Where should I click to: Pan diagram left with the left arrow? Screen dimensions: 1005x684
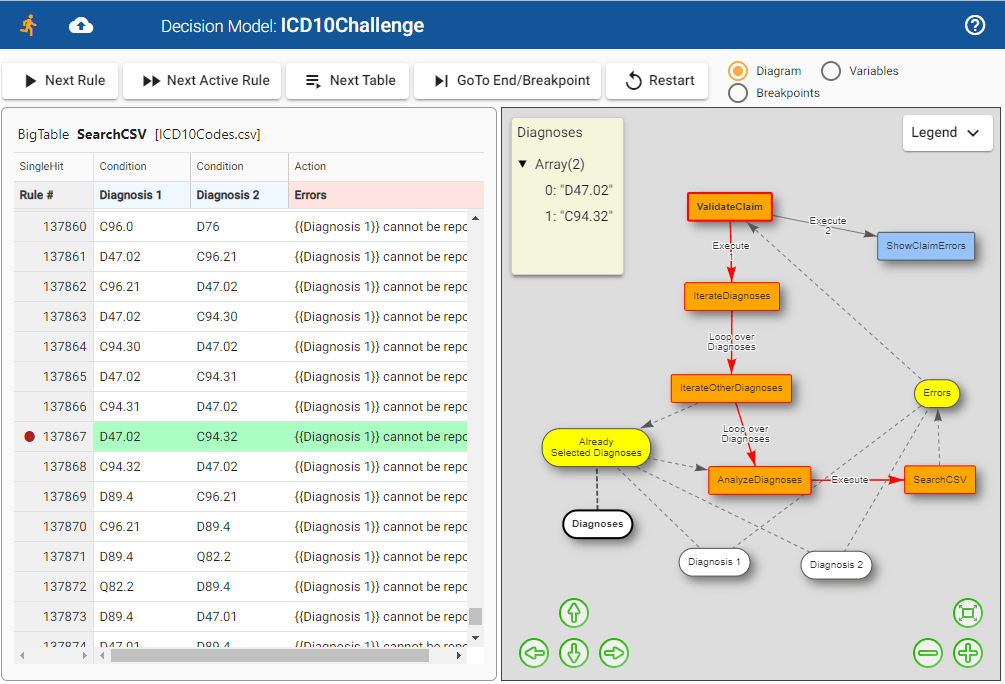535,654
